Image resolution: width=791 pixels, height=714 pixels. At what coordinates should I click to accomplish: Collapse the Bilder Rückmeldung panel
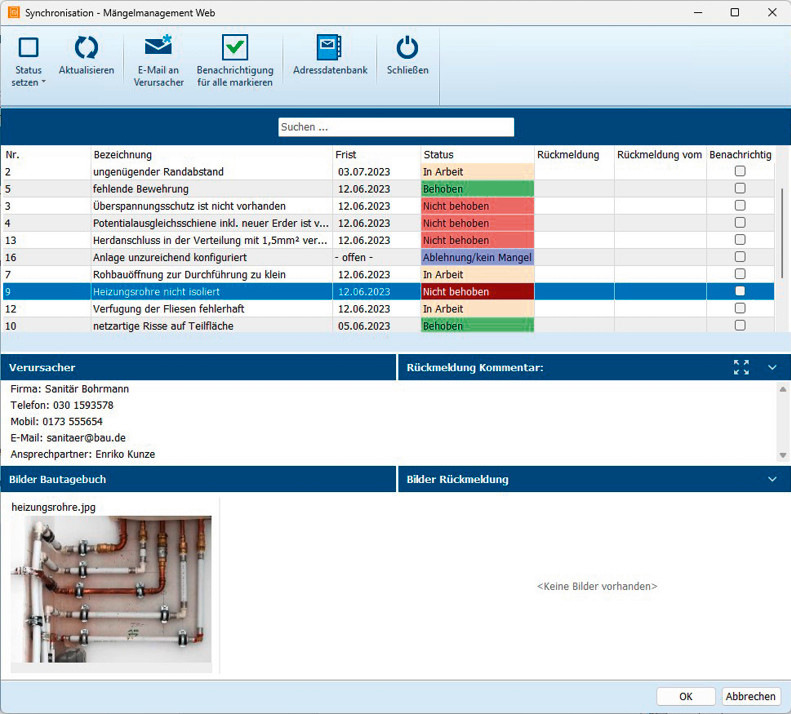pos(772,480)
